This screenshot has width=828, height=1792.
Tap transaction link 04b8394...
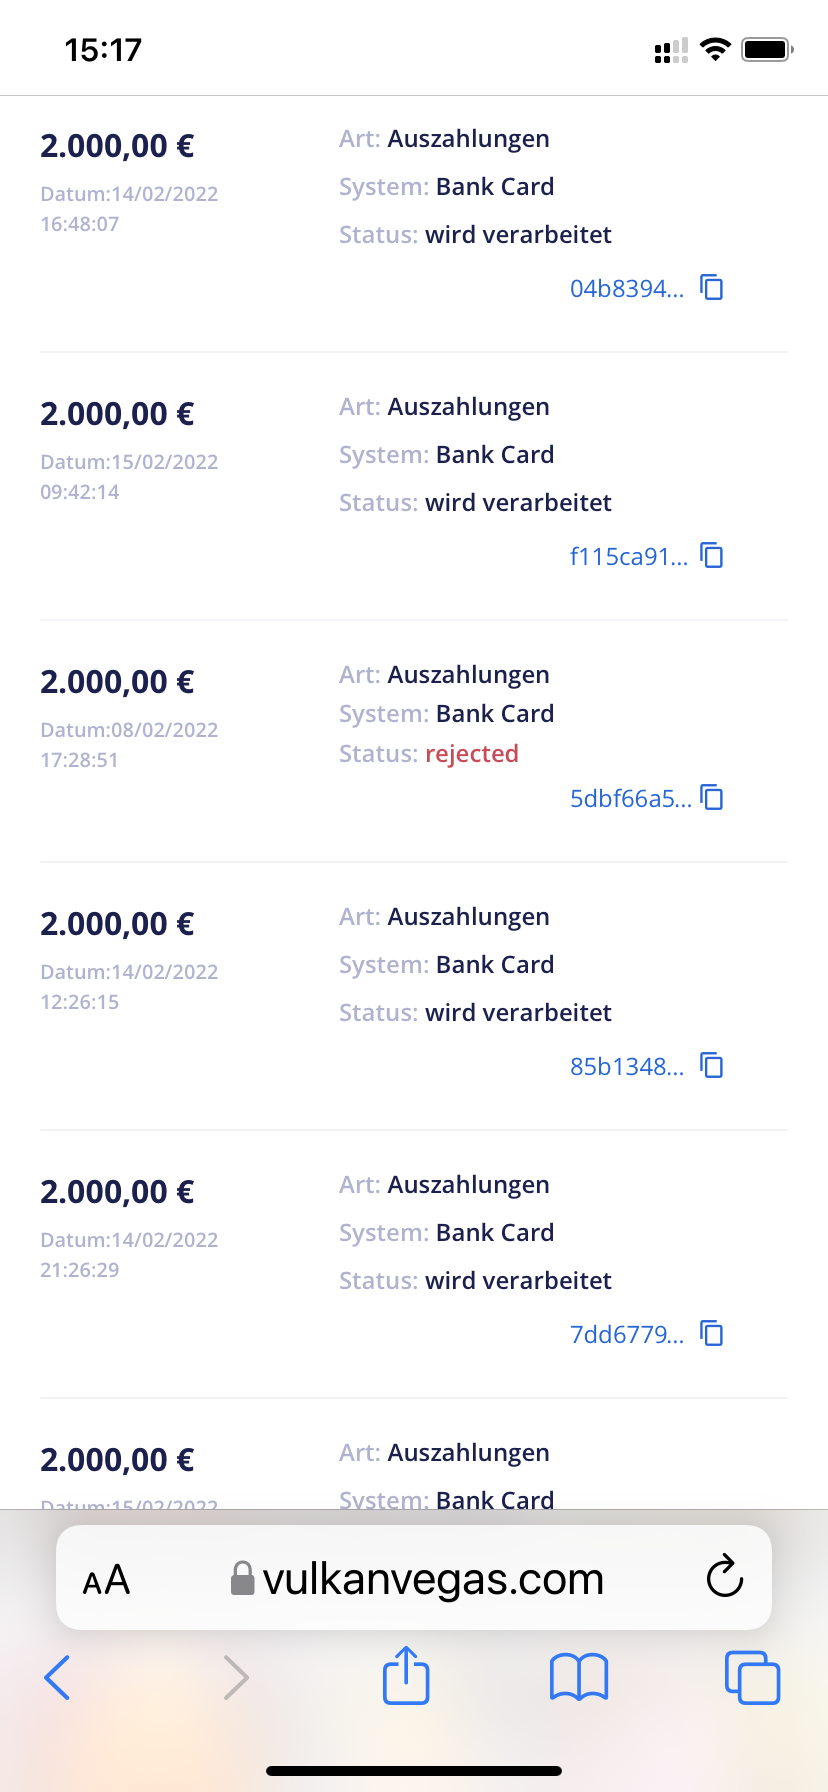(627, 289)
